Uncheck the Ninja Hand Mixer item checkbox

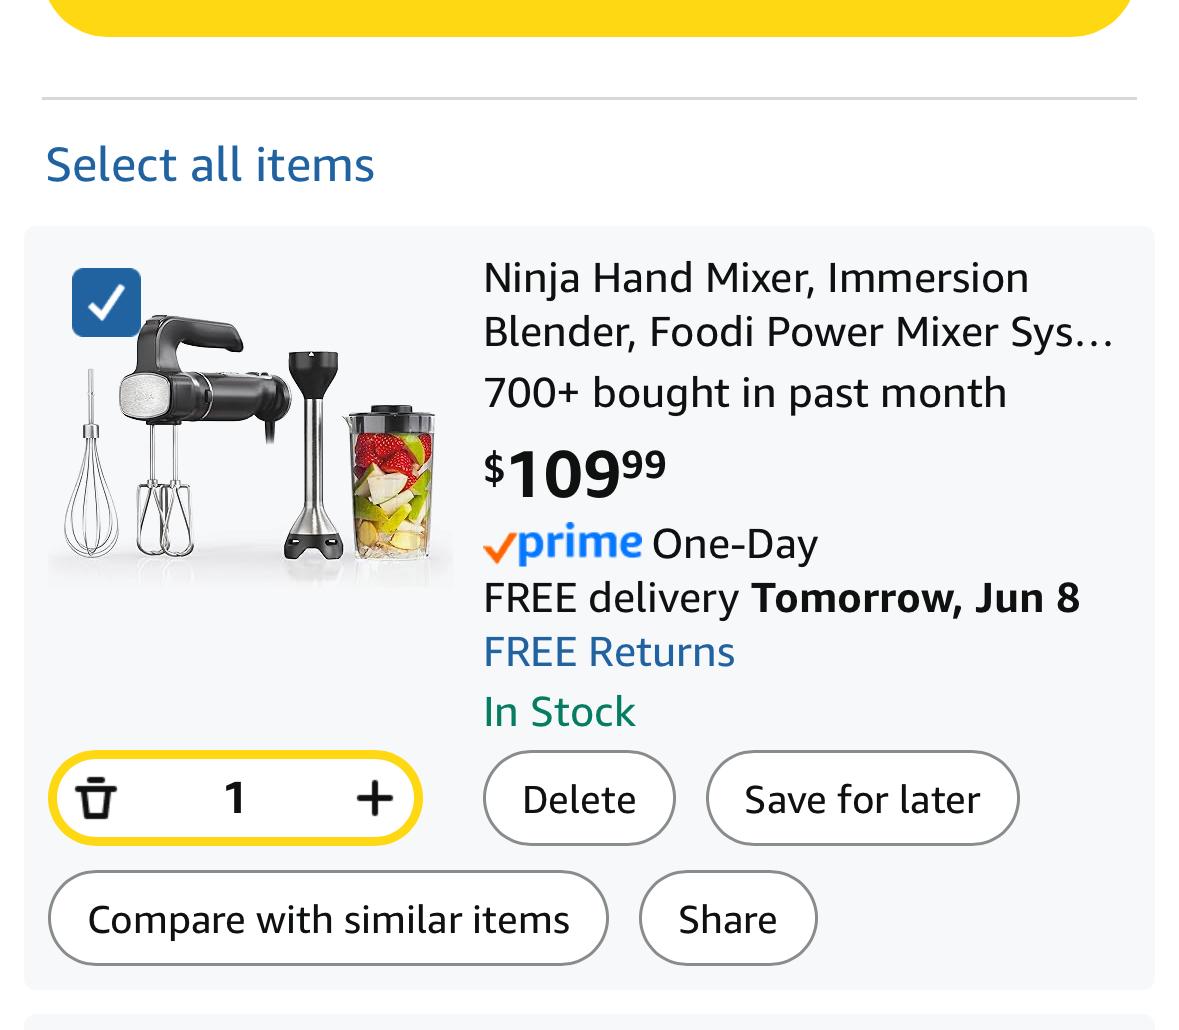click(106, 302)
